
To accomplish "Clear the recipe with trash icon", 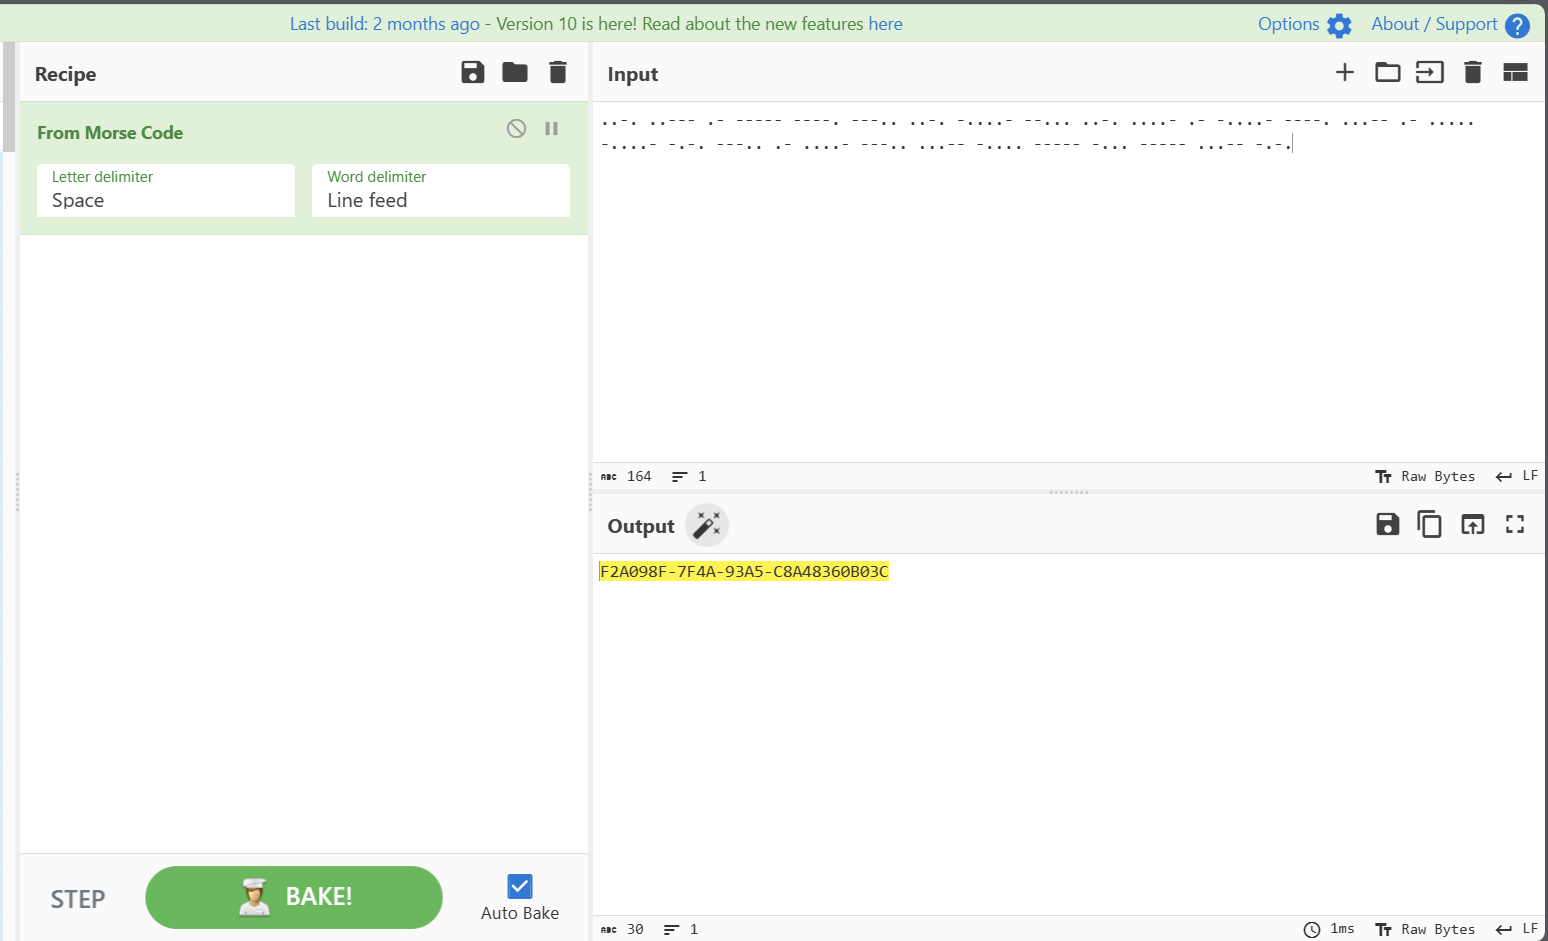I will (558, 72).
